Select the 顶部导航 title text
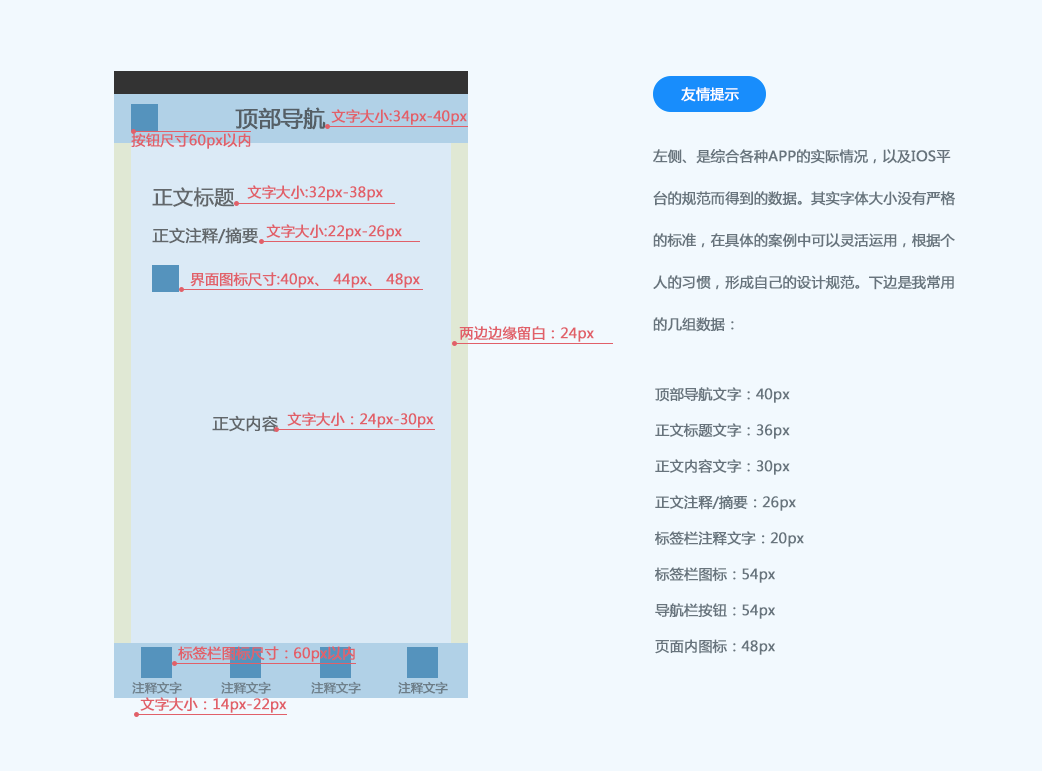This screenshot has width=1042, height=771. (x=280, y=116)
